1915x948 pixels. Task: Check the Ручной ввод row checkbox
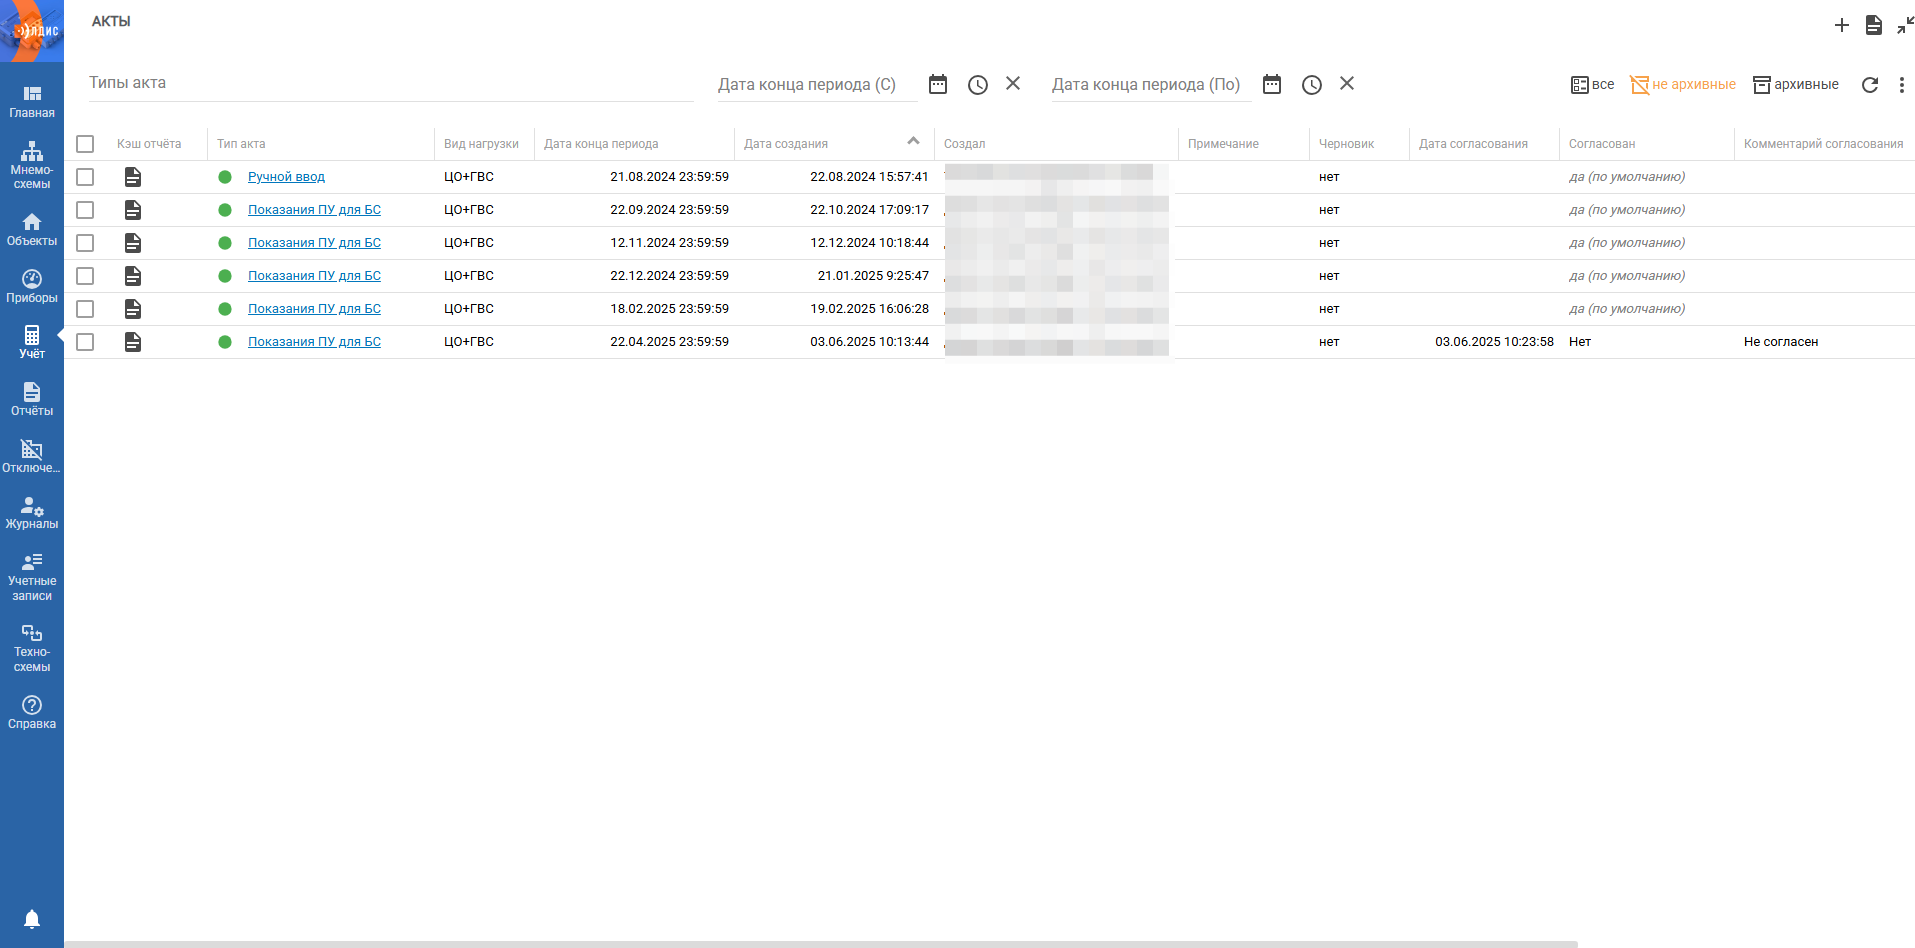[x=85, y=177]
